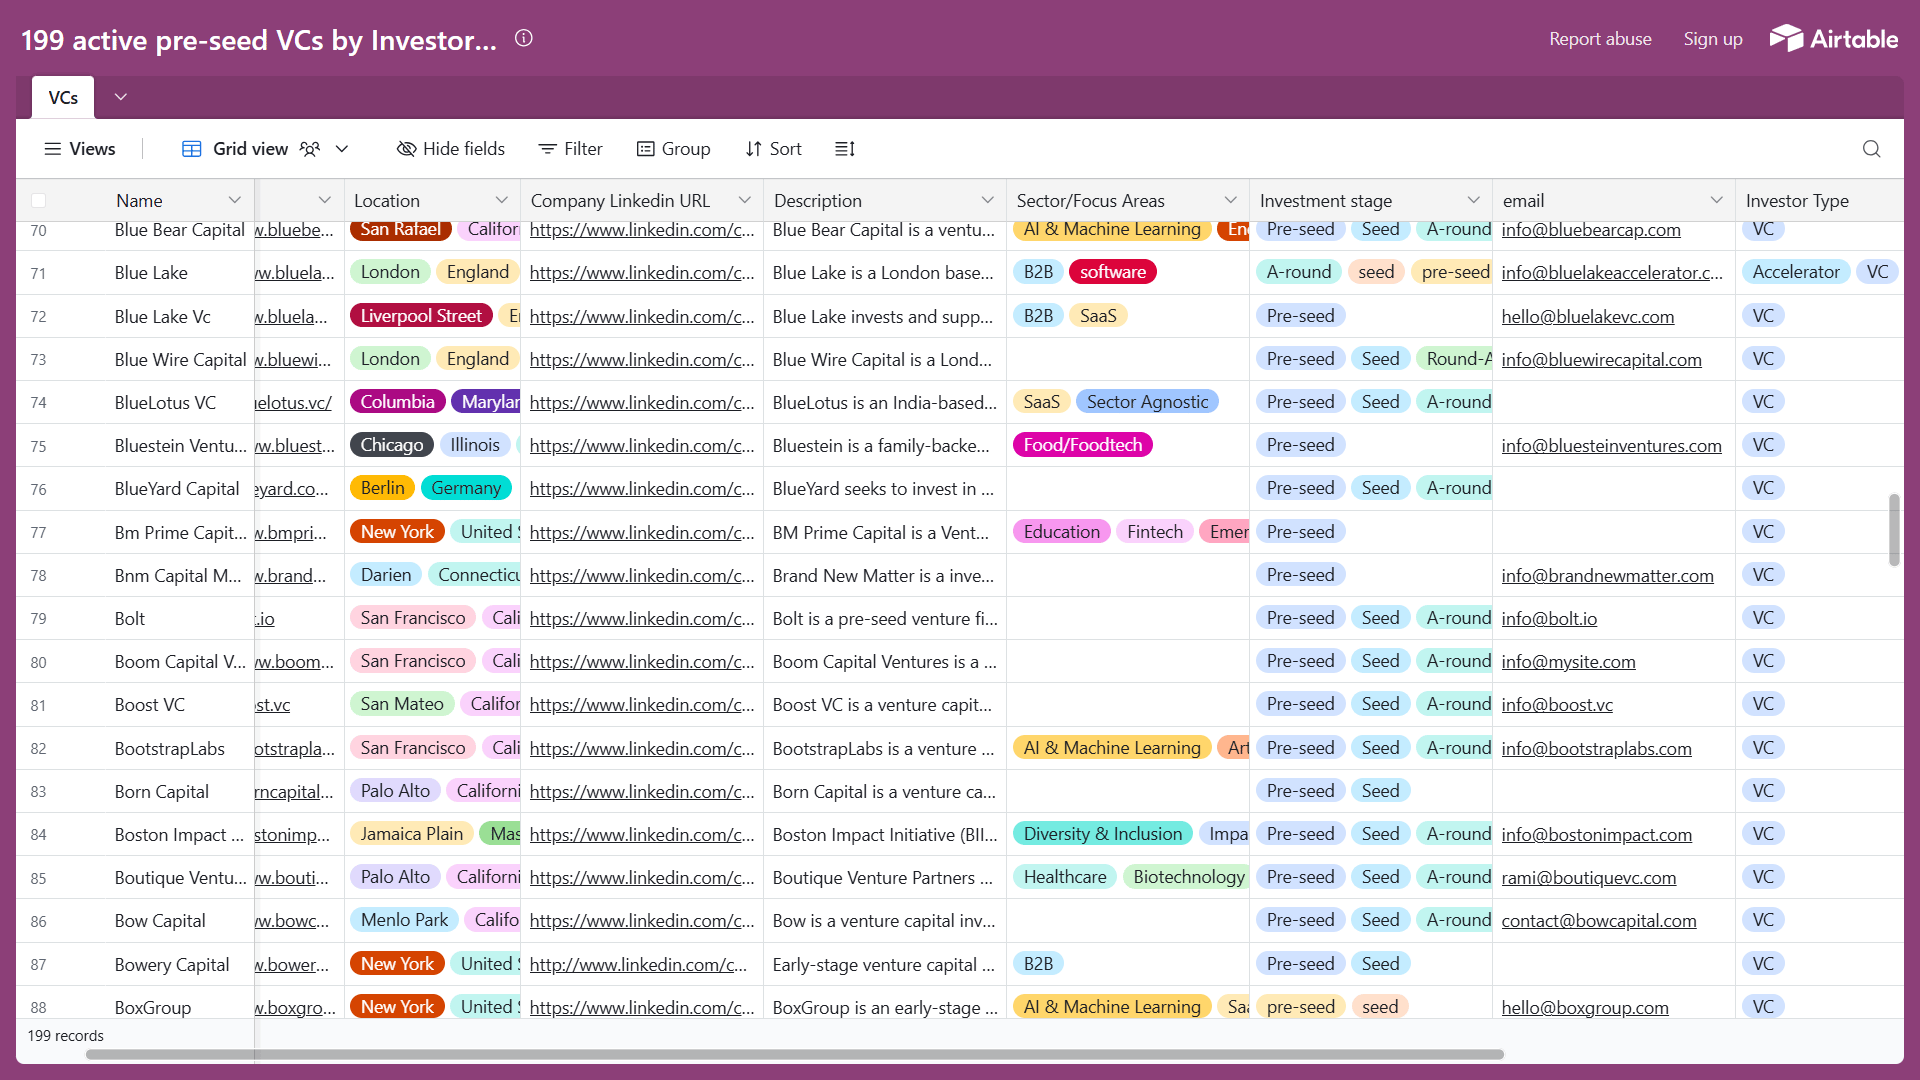Open the row height icon in toolbar
This screenshot has width=1920, height=1080.
[845, 149]
